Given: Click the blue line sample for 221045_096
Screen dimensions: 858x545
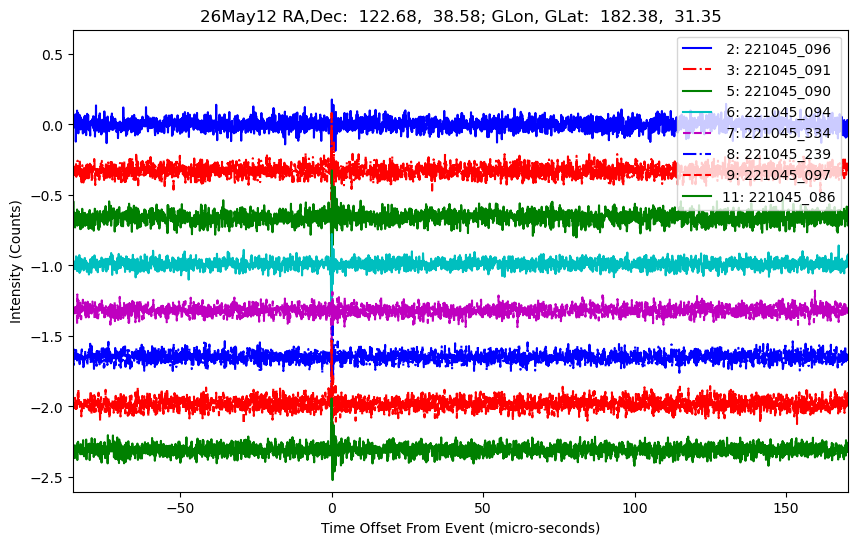Looking at the screenshot, I should coord(697,49).
